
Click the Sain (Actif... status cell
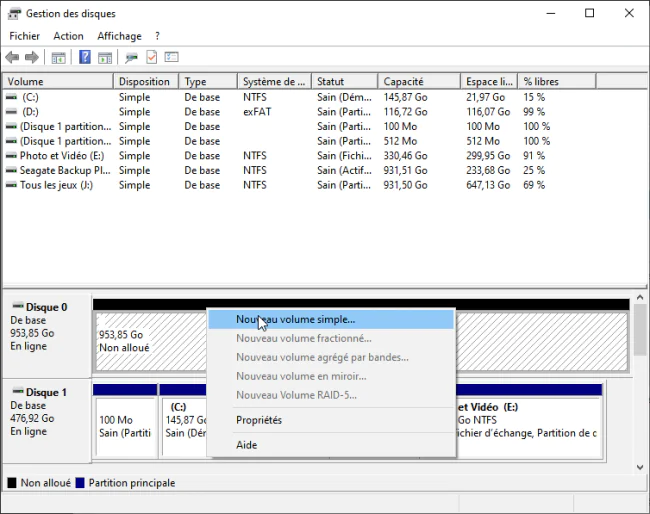coord(344,170)
